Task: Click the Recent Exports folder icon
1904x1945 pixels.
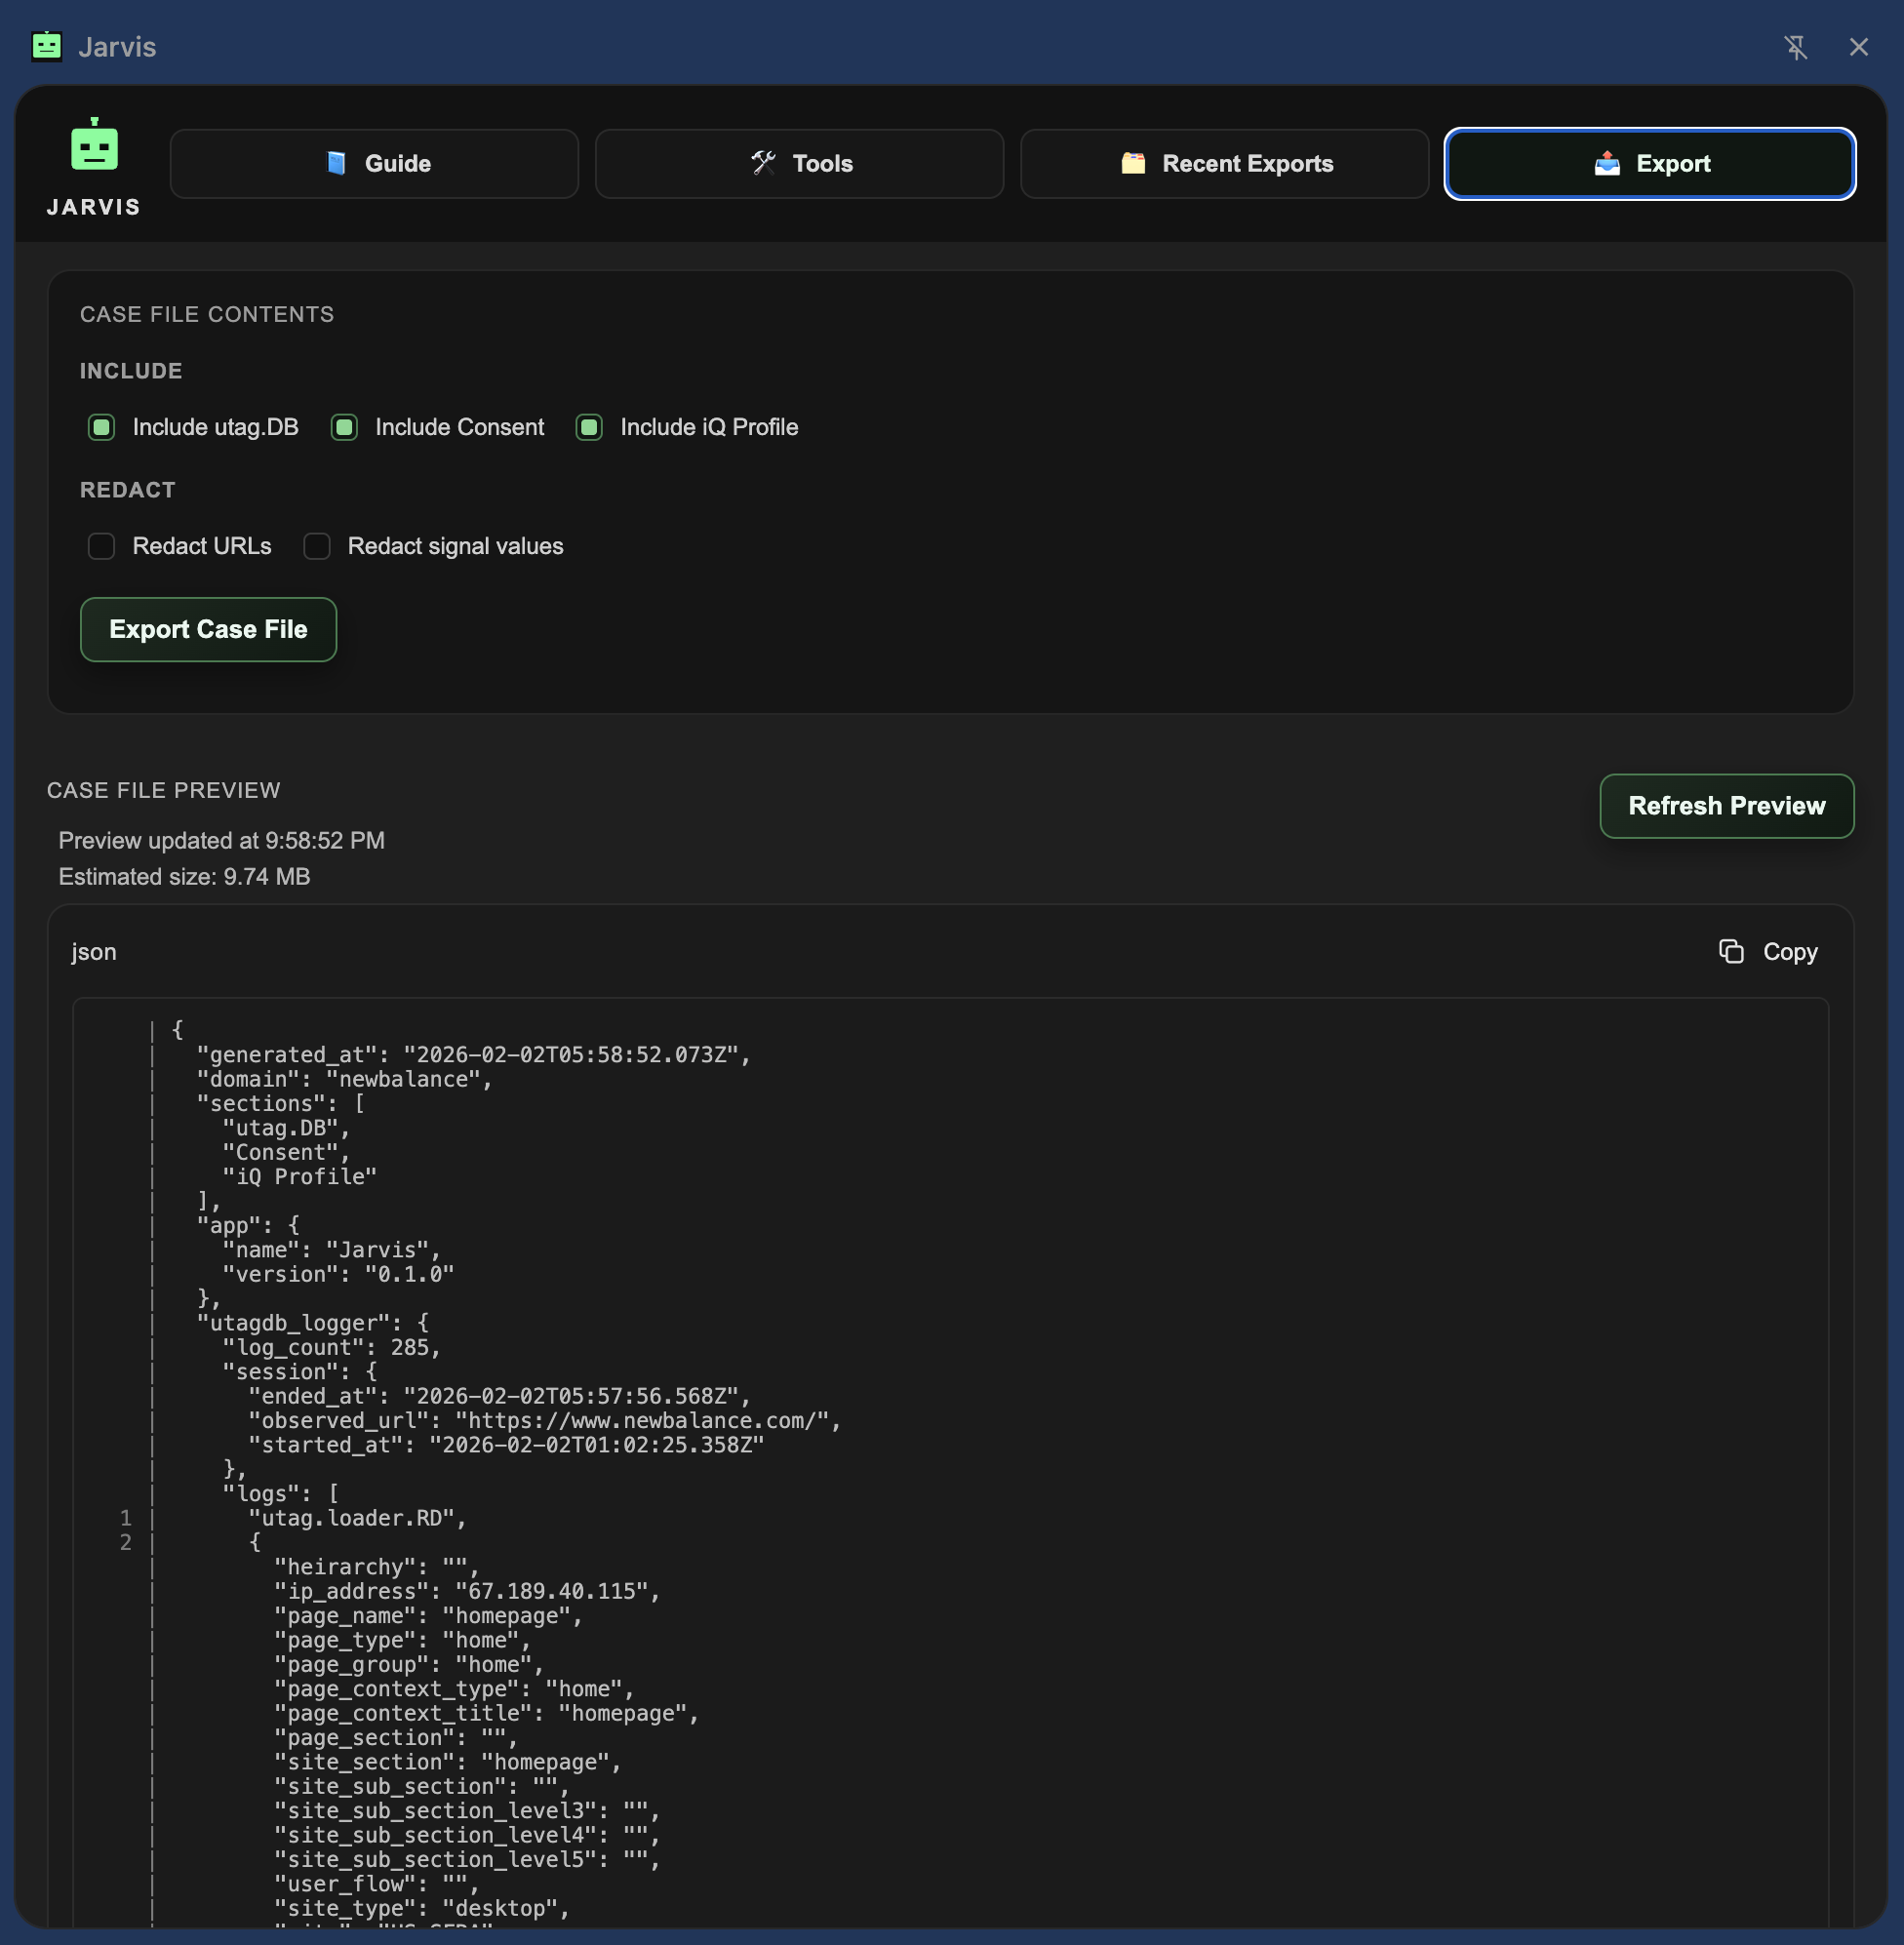Action: (1132, 163)
